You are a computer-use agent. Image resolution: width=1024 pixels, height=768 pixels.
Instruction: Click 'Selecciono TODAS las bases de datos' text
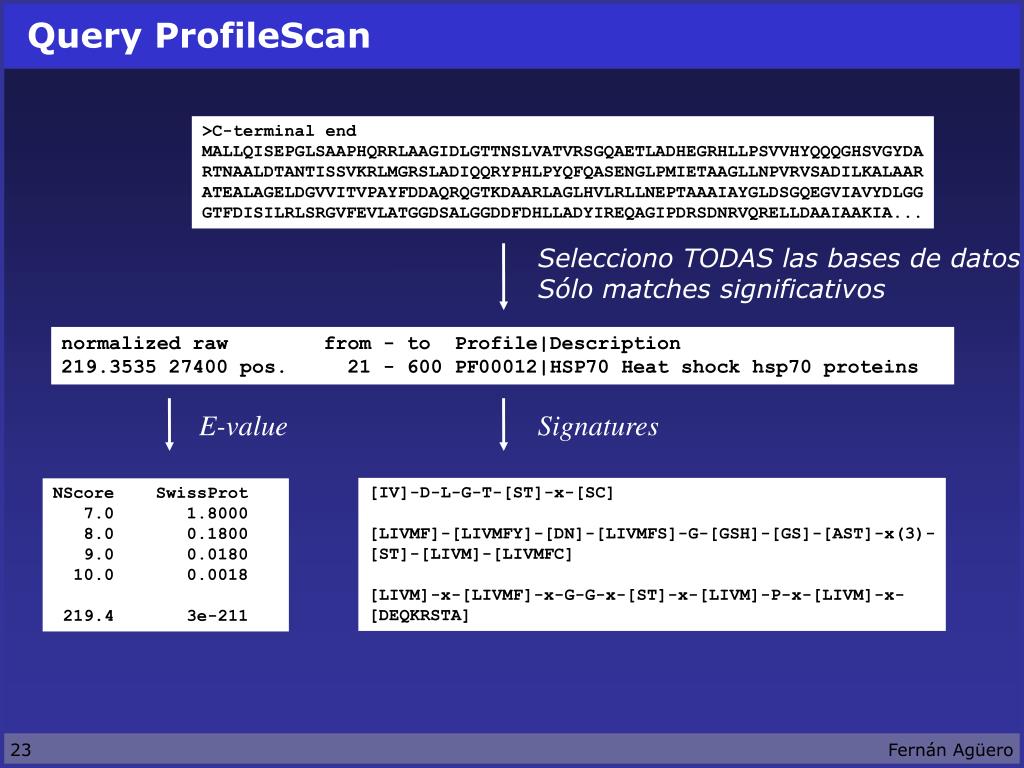[x=778, y=259]
